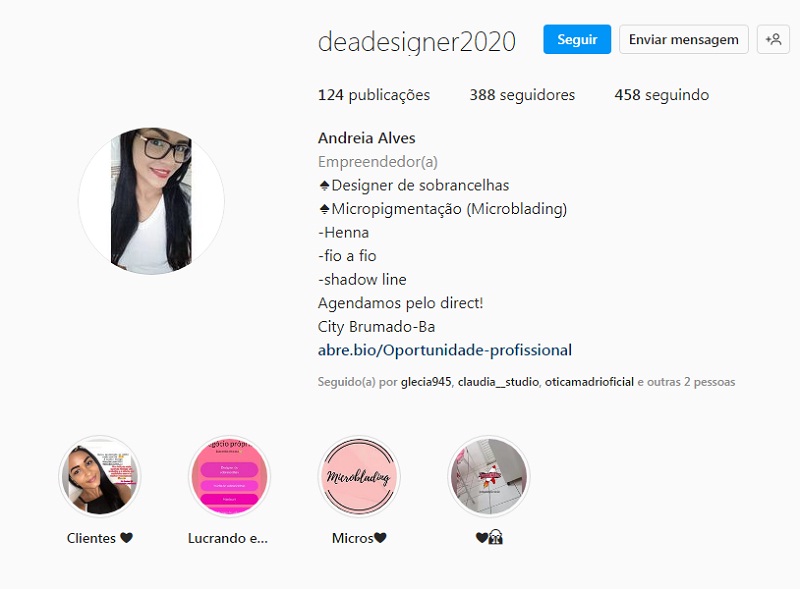
Task: Click the 124 publicações count
Action: coord(374,95)
